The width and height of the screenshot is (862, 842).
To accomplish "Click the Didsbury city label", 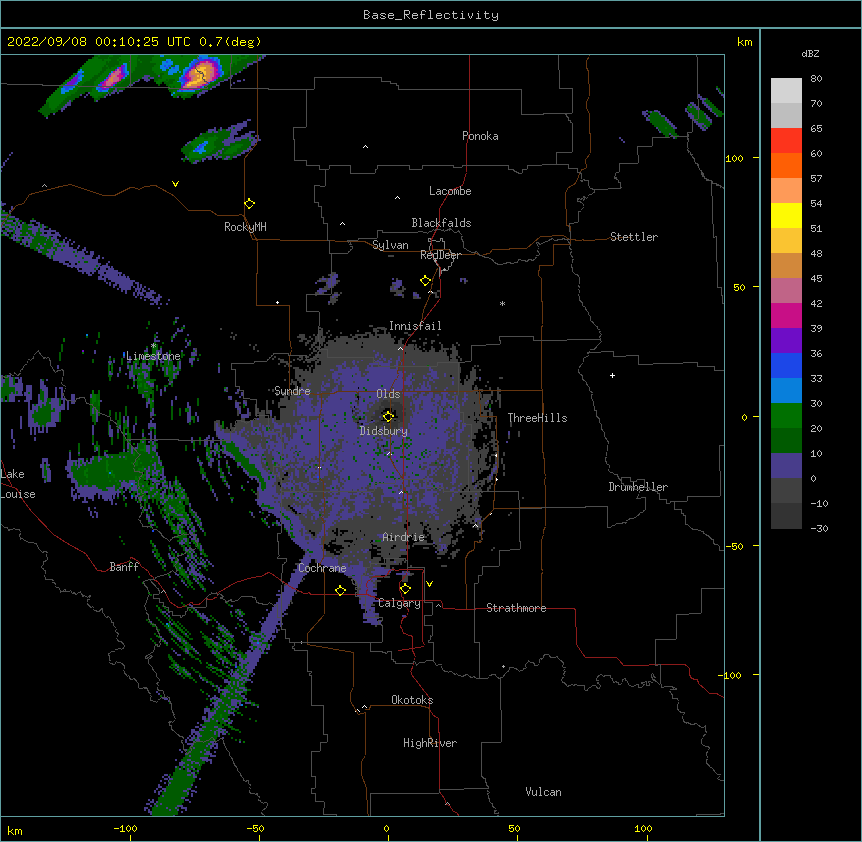I will pos(384,431).
